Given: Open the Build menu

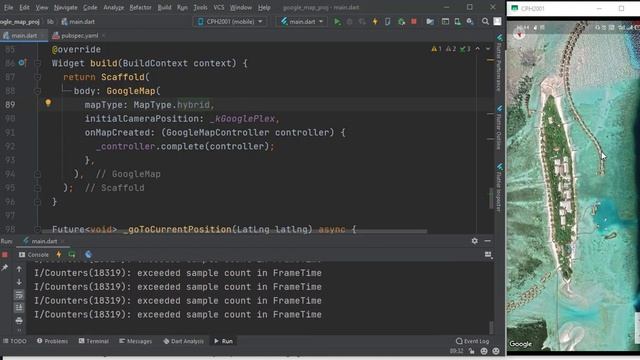Looking at the screenshot, I should tap(164, 7).
